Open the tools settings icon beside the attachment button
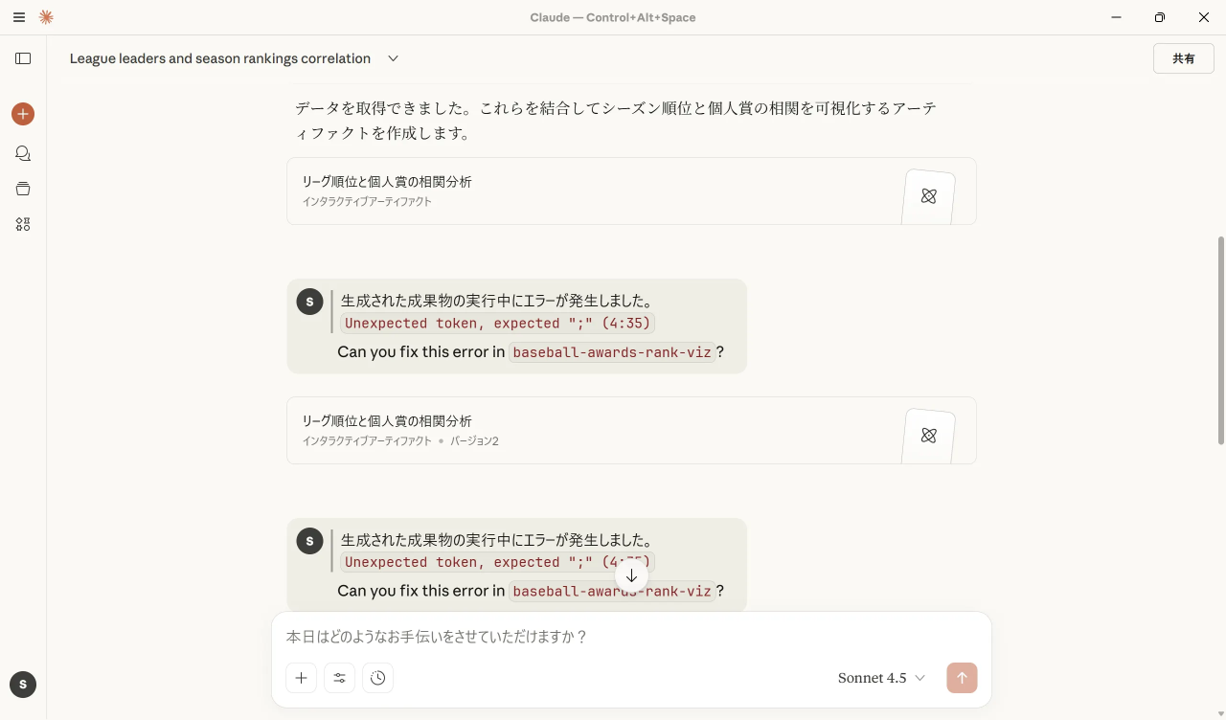The image size is (1226, 720). 339,677
